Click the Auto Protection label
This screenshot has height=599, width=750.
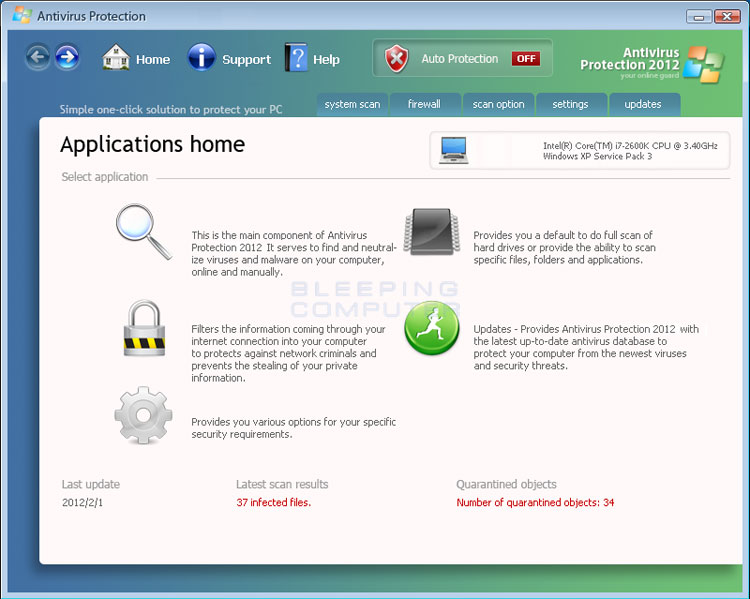pos(460,59)
